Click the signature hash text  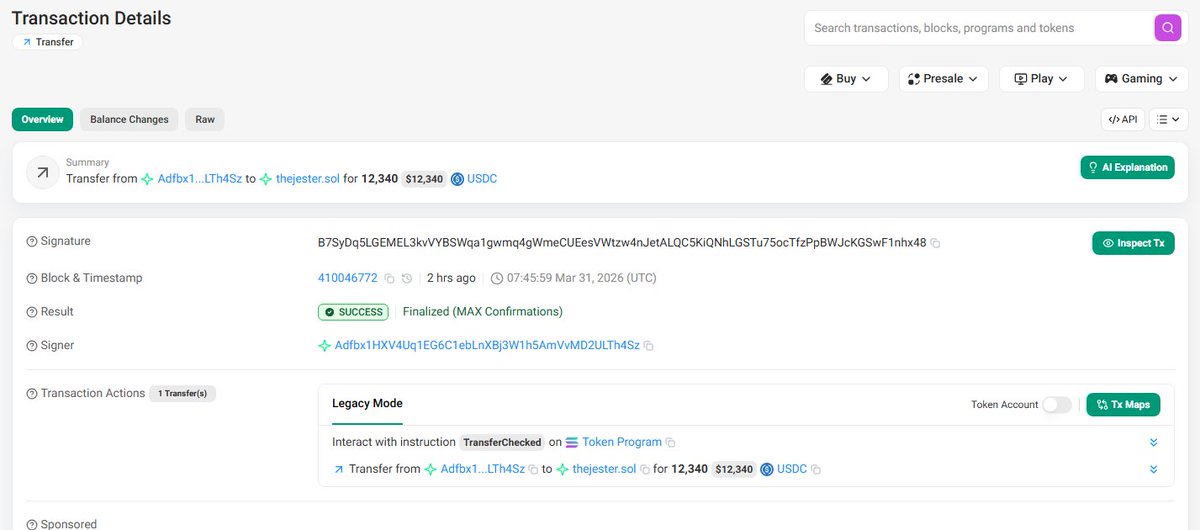point(622,243)
